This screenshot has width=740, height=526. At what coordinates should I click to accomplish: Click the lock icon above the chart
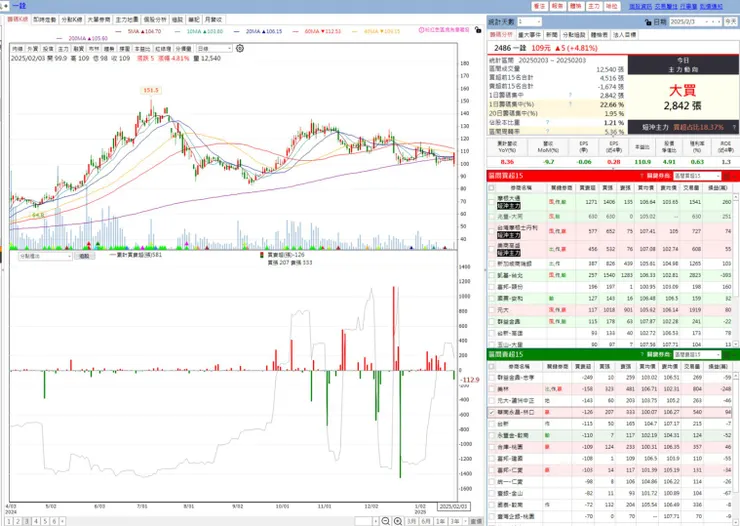pyautogui.click(x=478, y=30)
